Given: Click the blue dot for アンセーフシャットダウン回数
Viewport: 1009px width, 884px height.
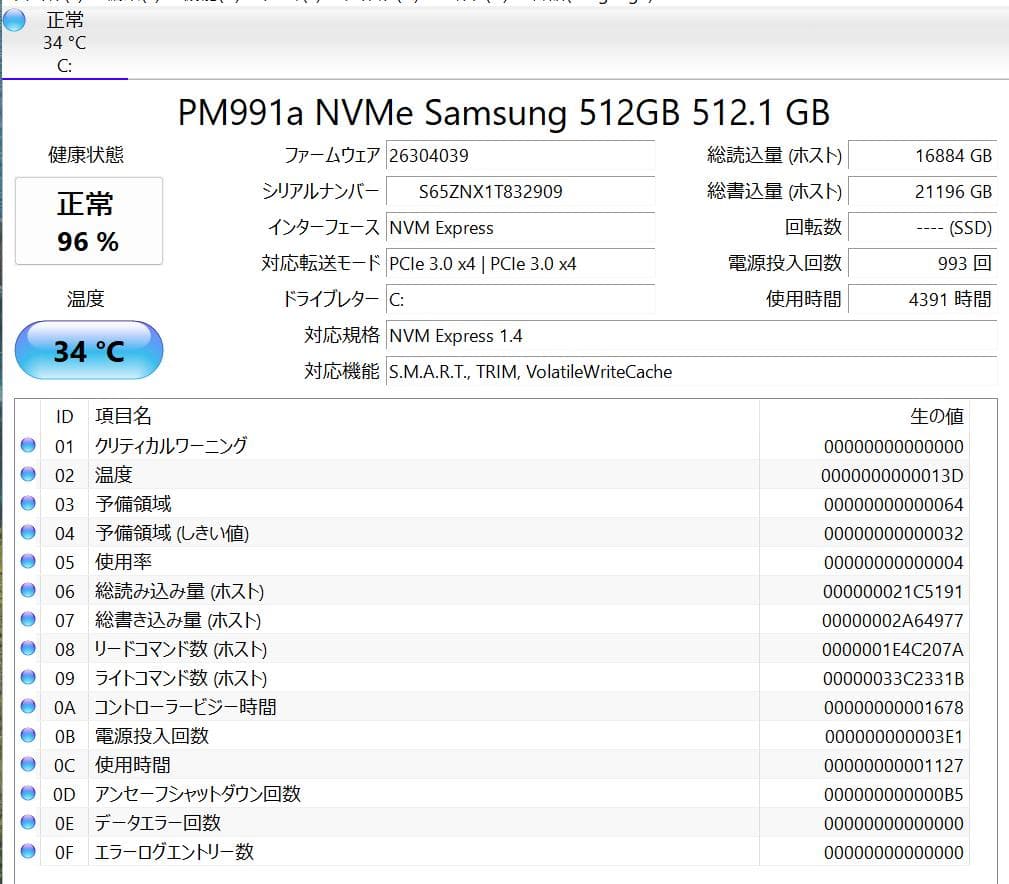Looking at the screenshot, I should point(27,793).
